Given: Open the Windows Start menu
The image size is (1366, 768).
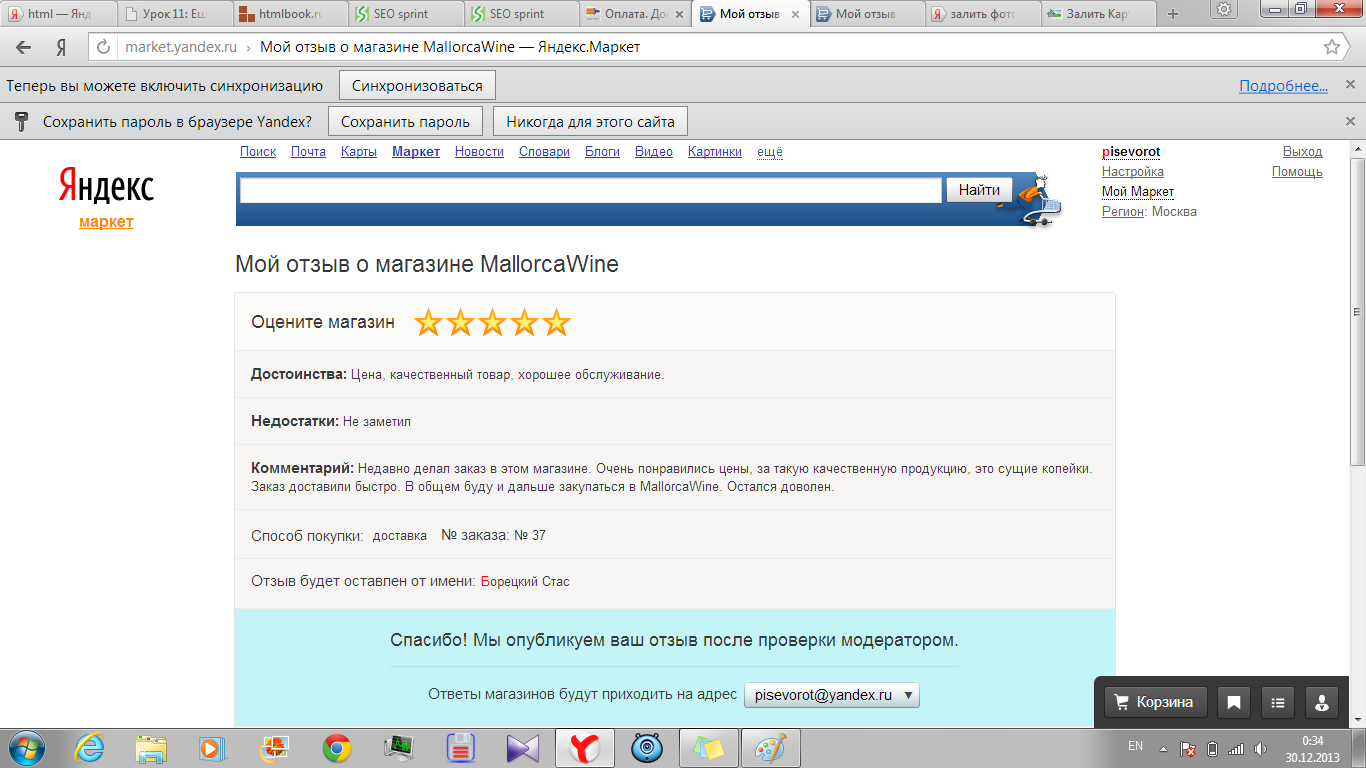Looking at the screenshot, I should tap(26, 748).
